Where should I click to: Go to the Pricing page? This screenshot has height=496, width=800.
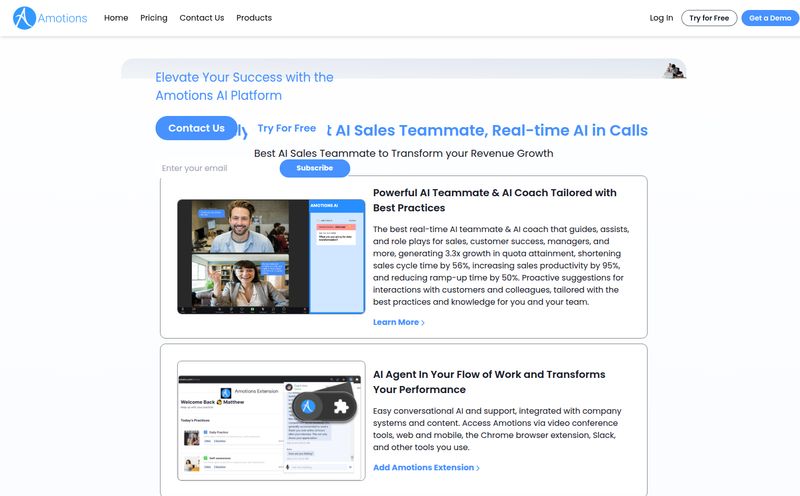(x=154, y=18)
